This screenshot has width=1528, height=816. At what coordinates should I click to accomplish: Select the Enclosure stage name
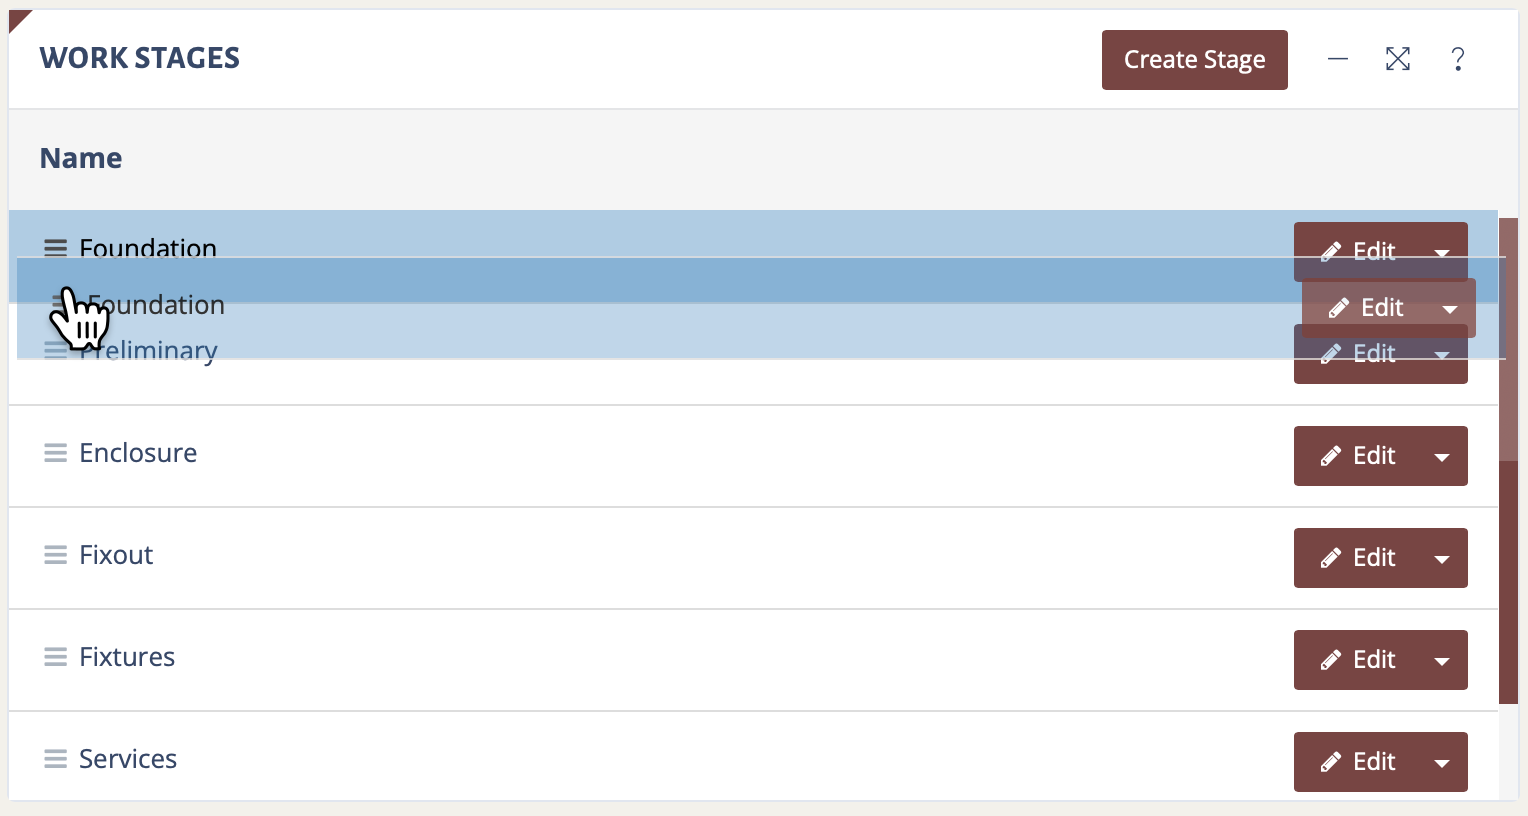(x=138, y=453)
